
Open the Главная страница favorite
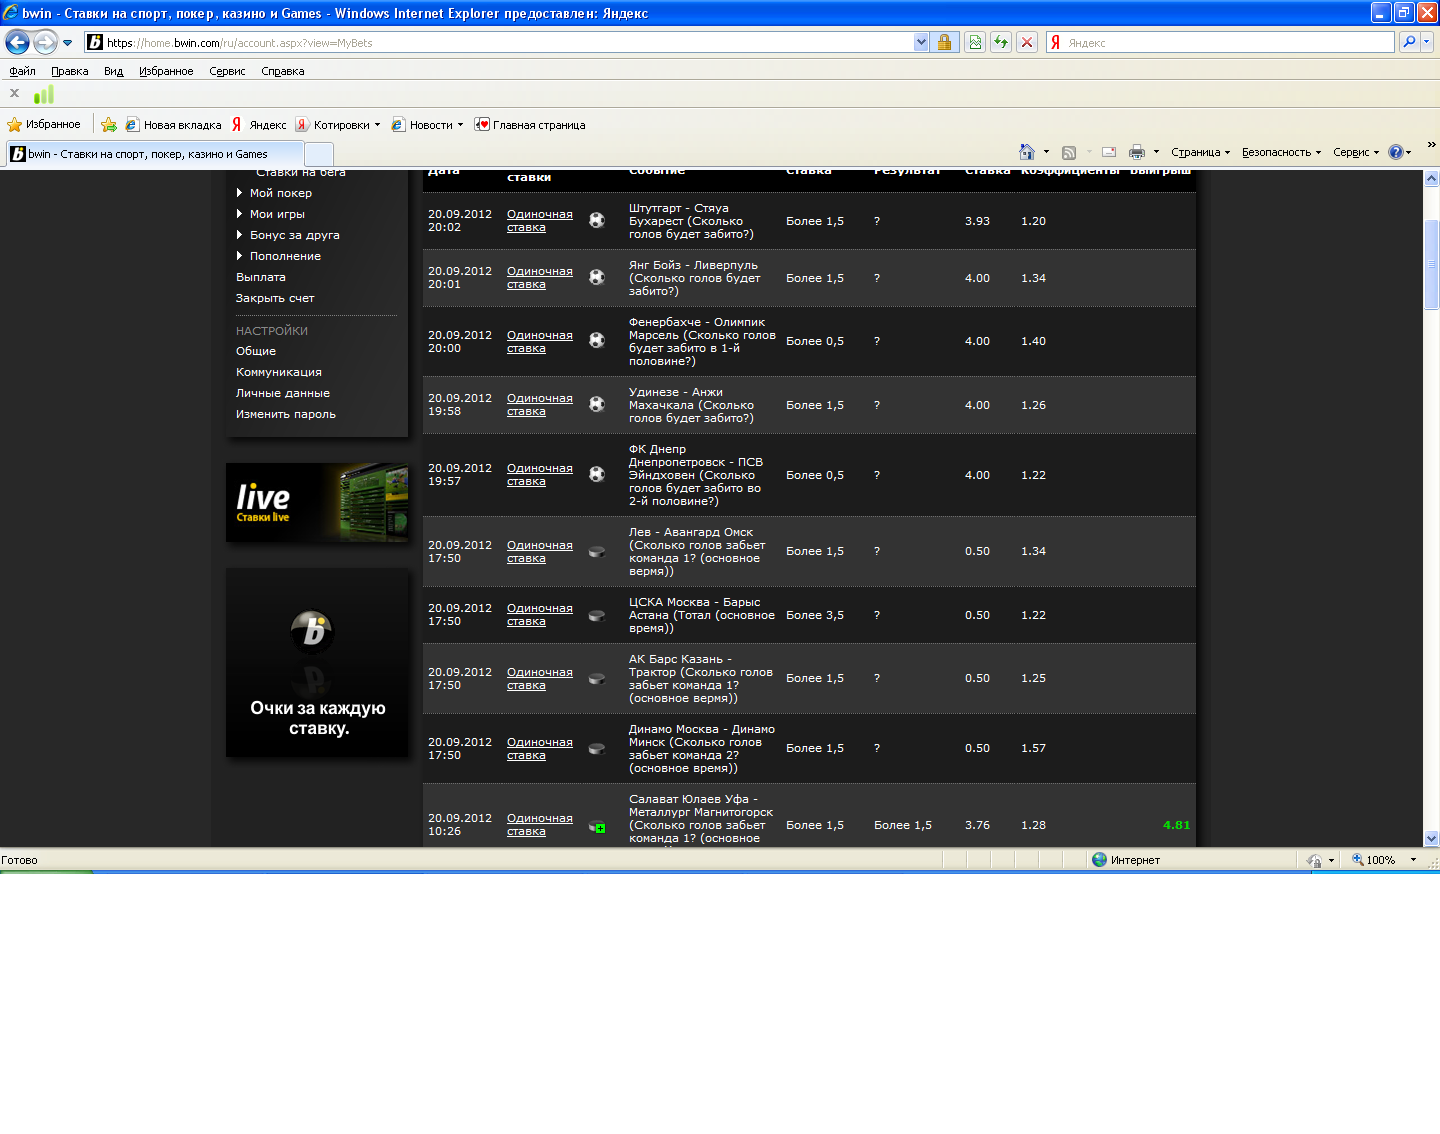click(530, 125)
